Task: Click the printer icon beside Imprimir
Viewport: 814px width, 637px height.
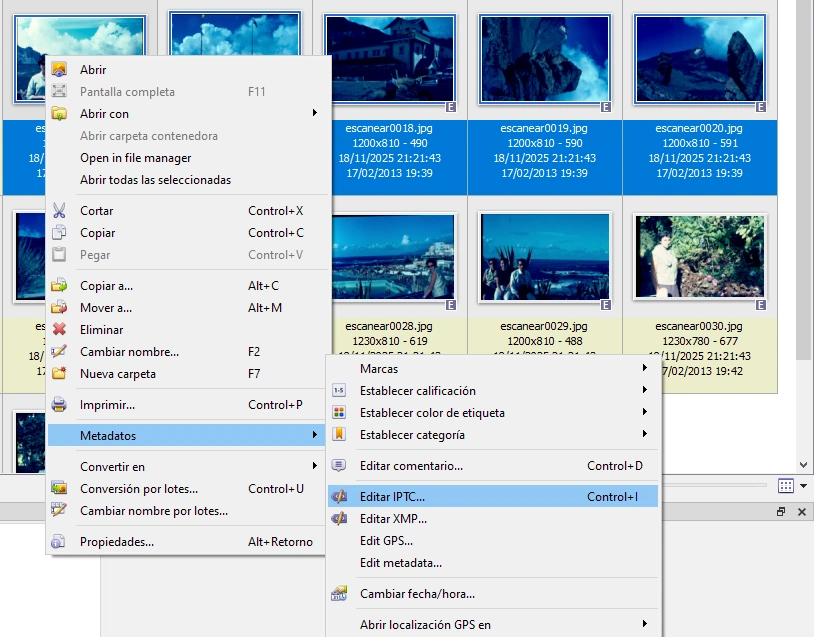Action: (59, 405)
